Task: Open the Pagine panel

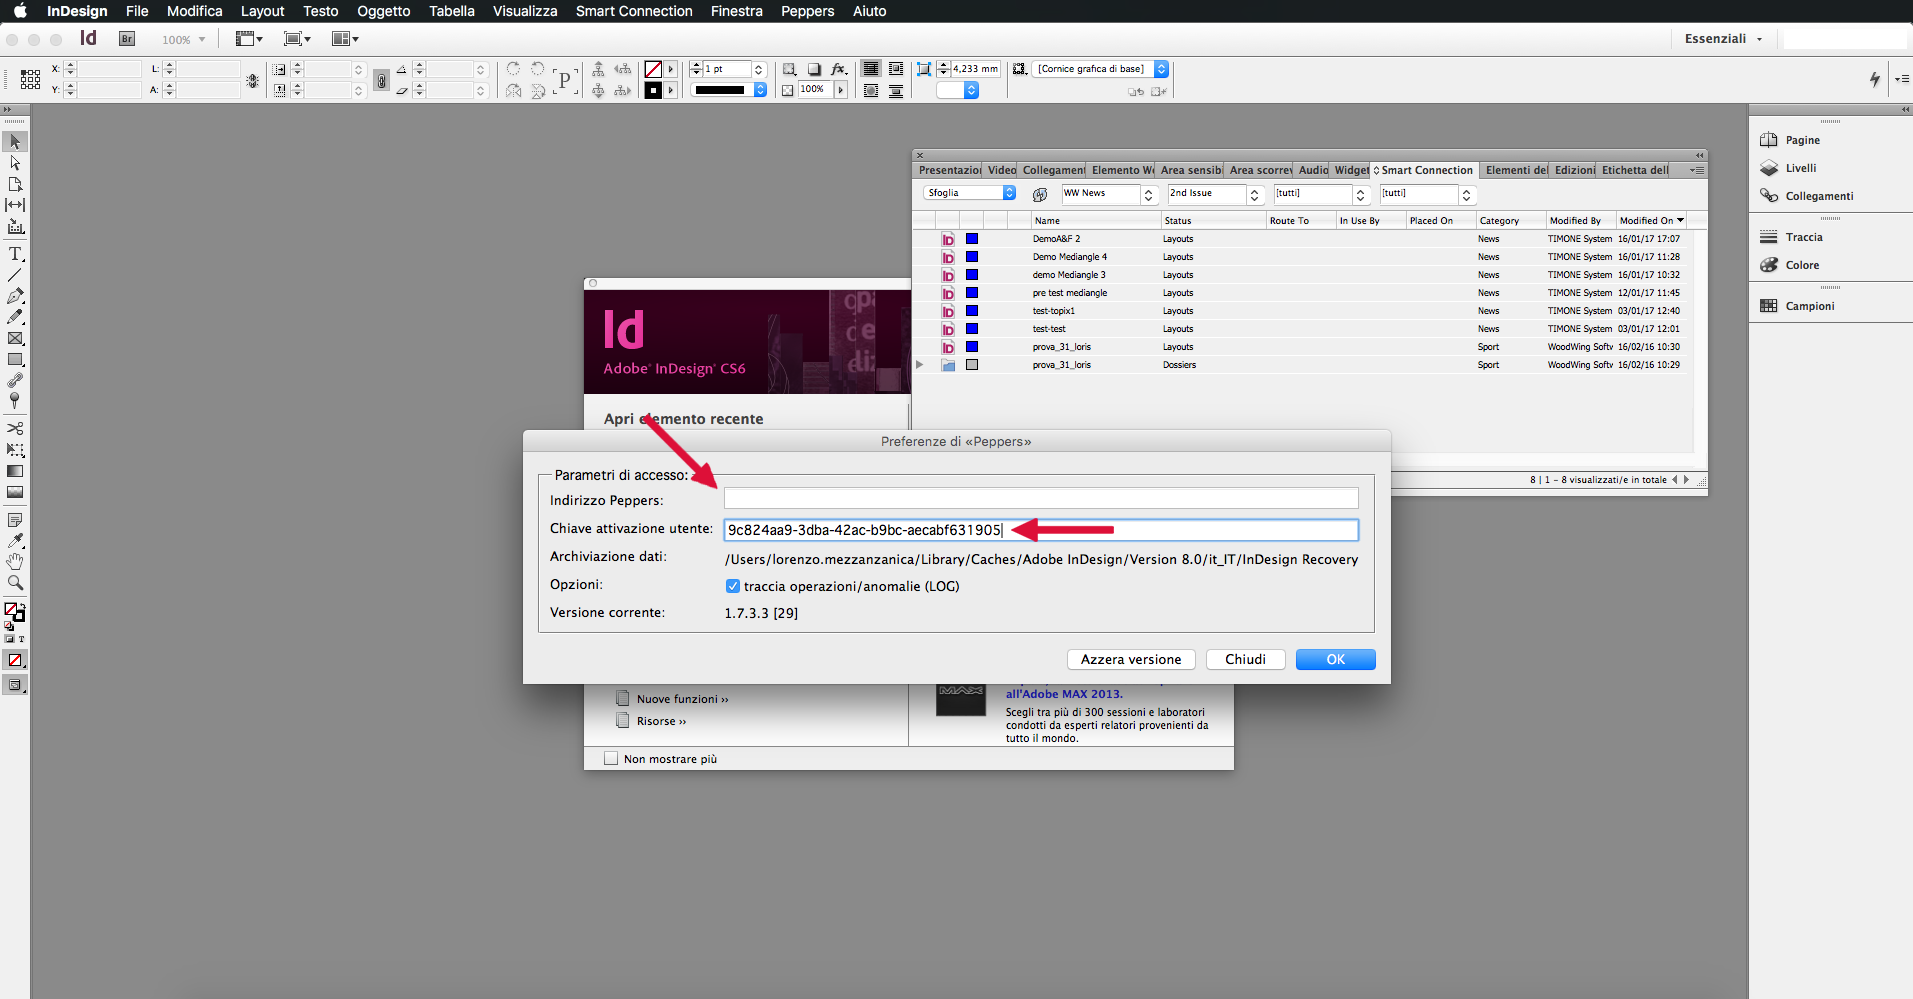Action: point(1803,140)
